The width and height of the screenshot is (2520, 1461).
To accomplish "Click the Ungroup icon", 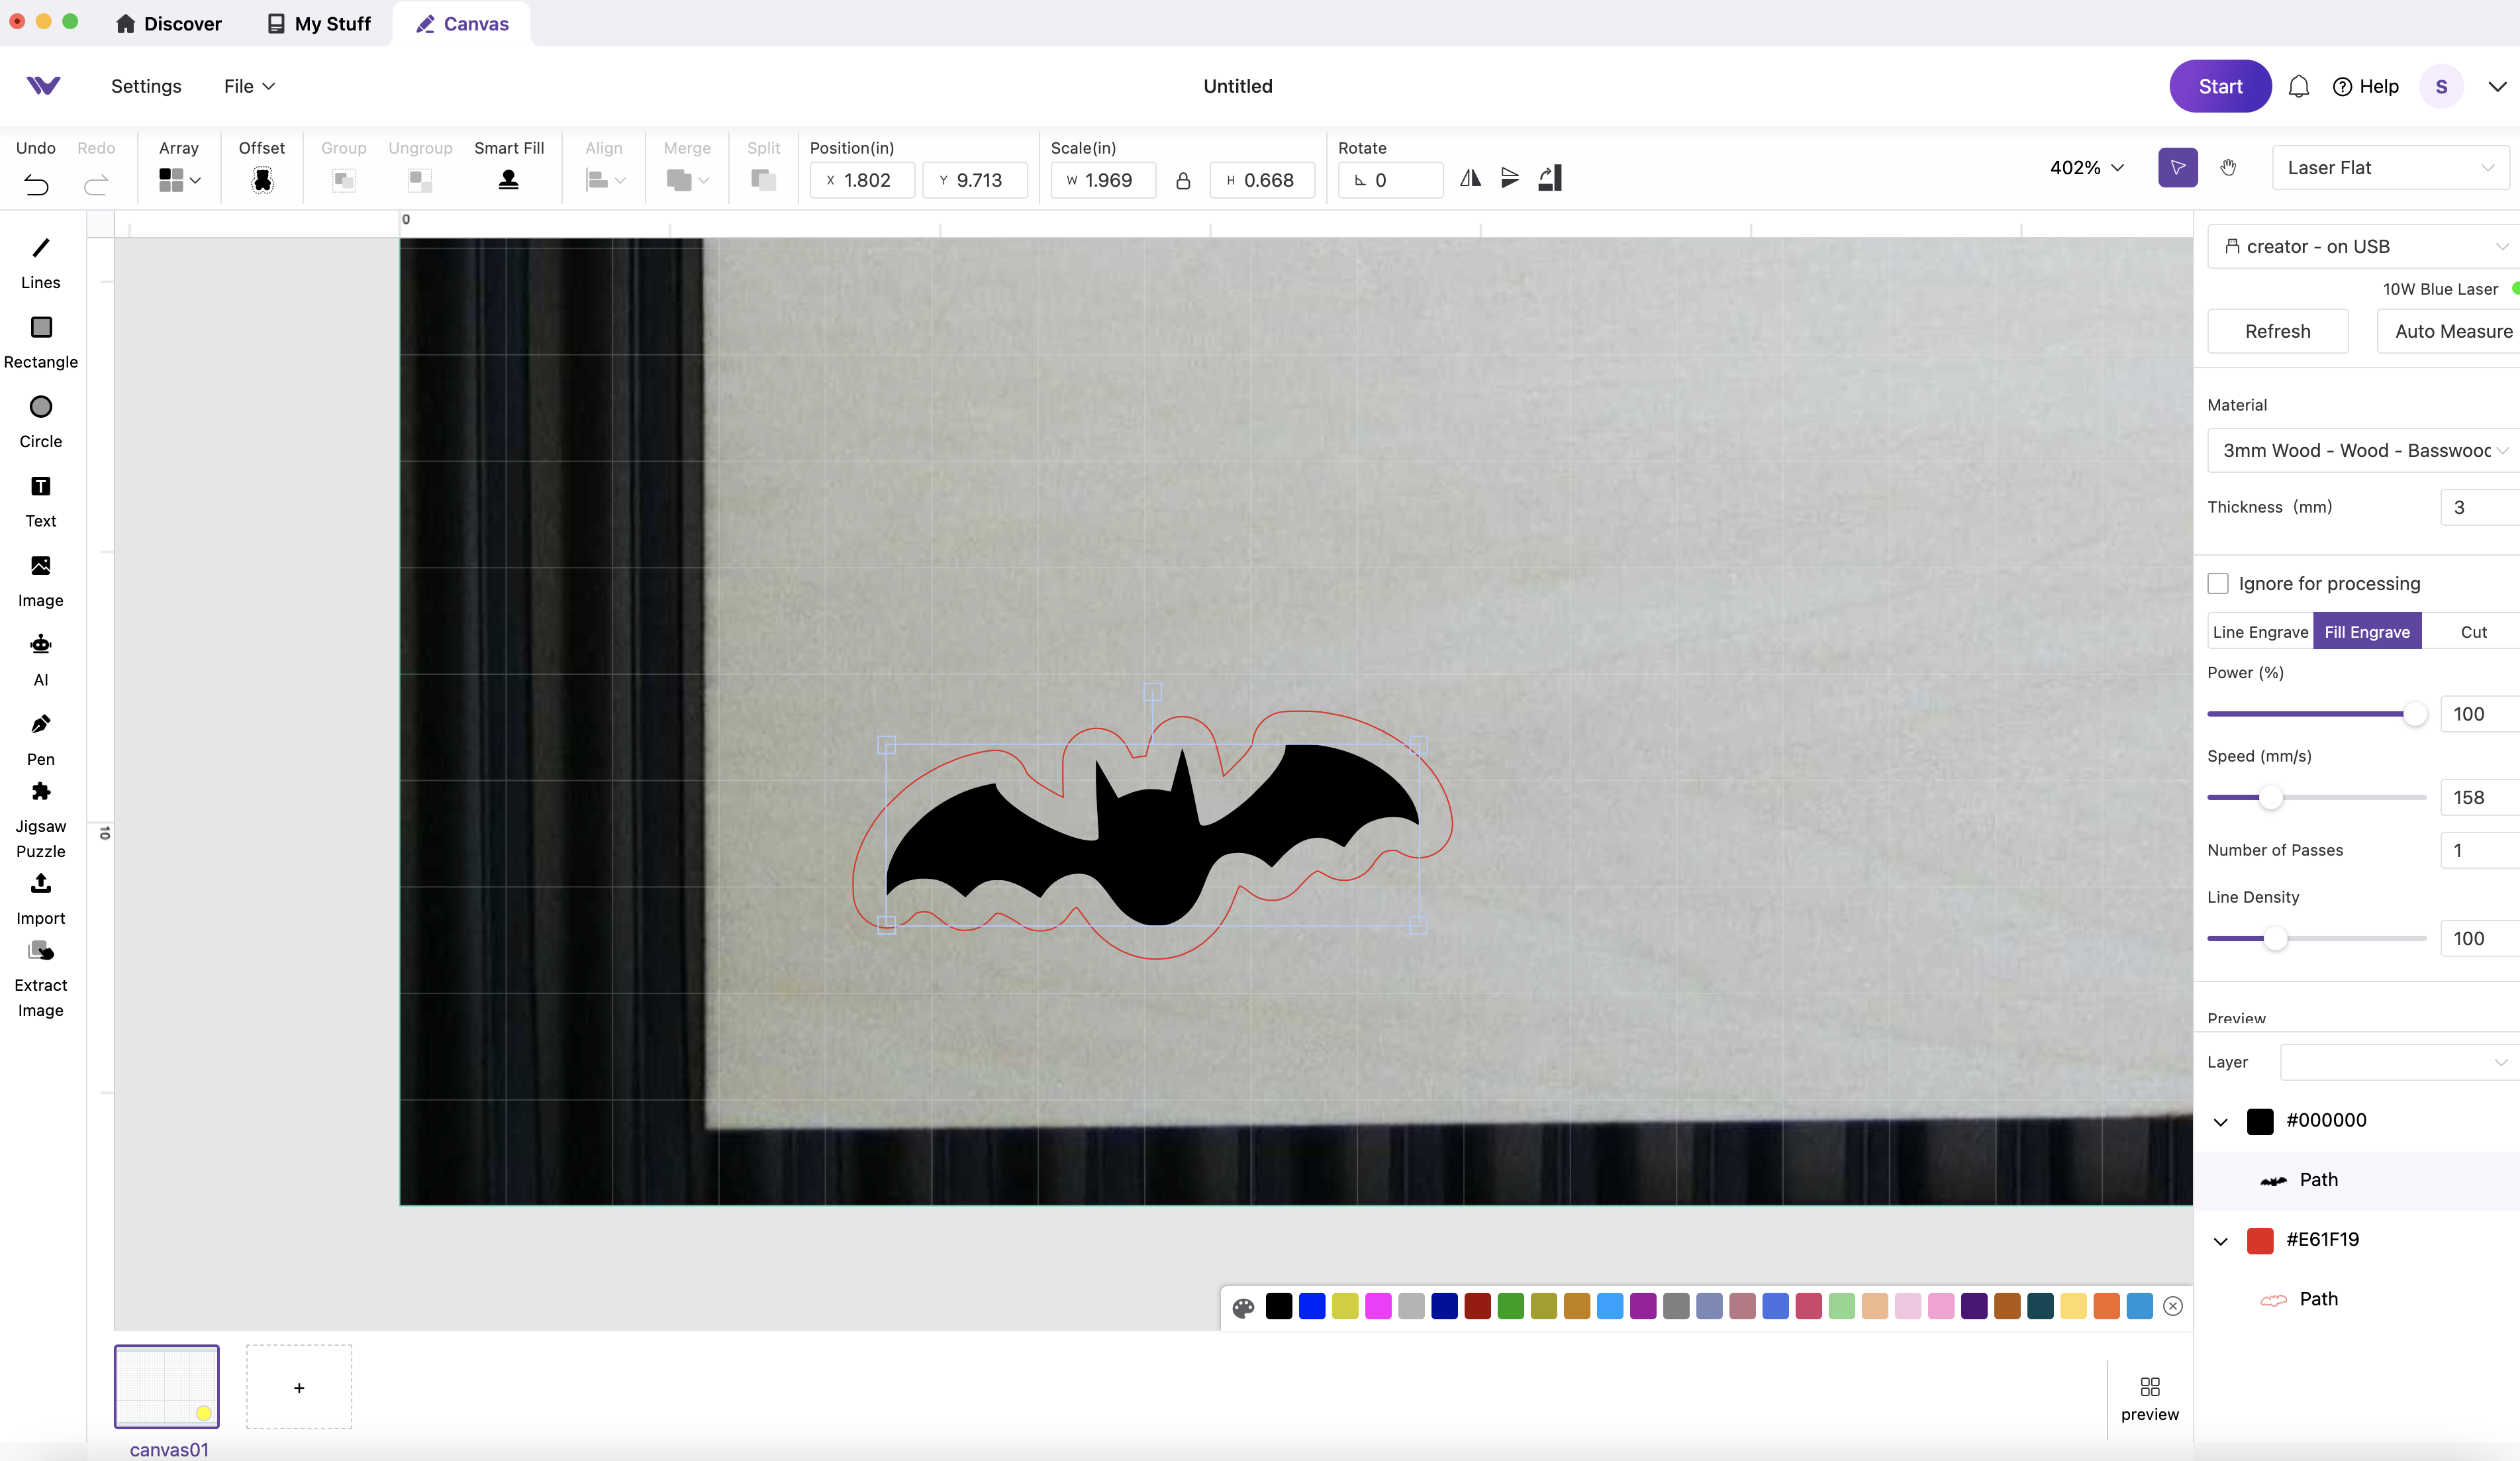I will tap(420, 180).
